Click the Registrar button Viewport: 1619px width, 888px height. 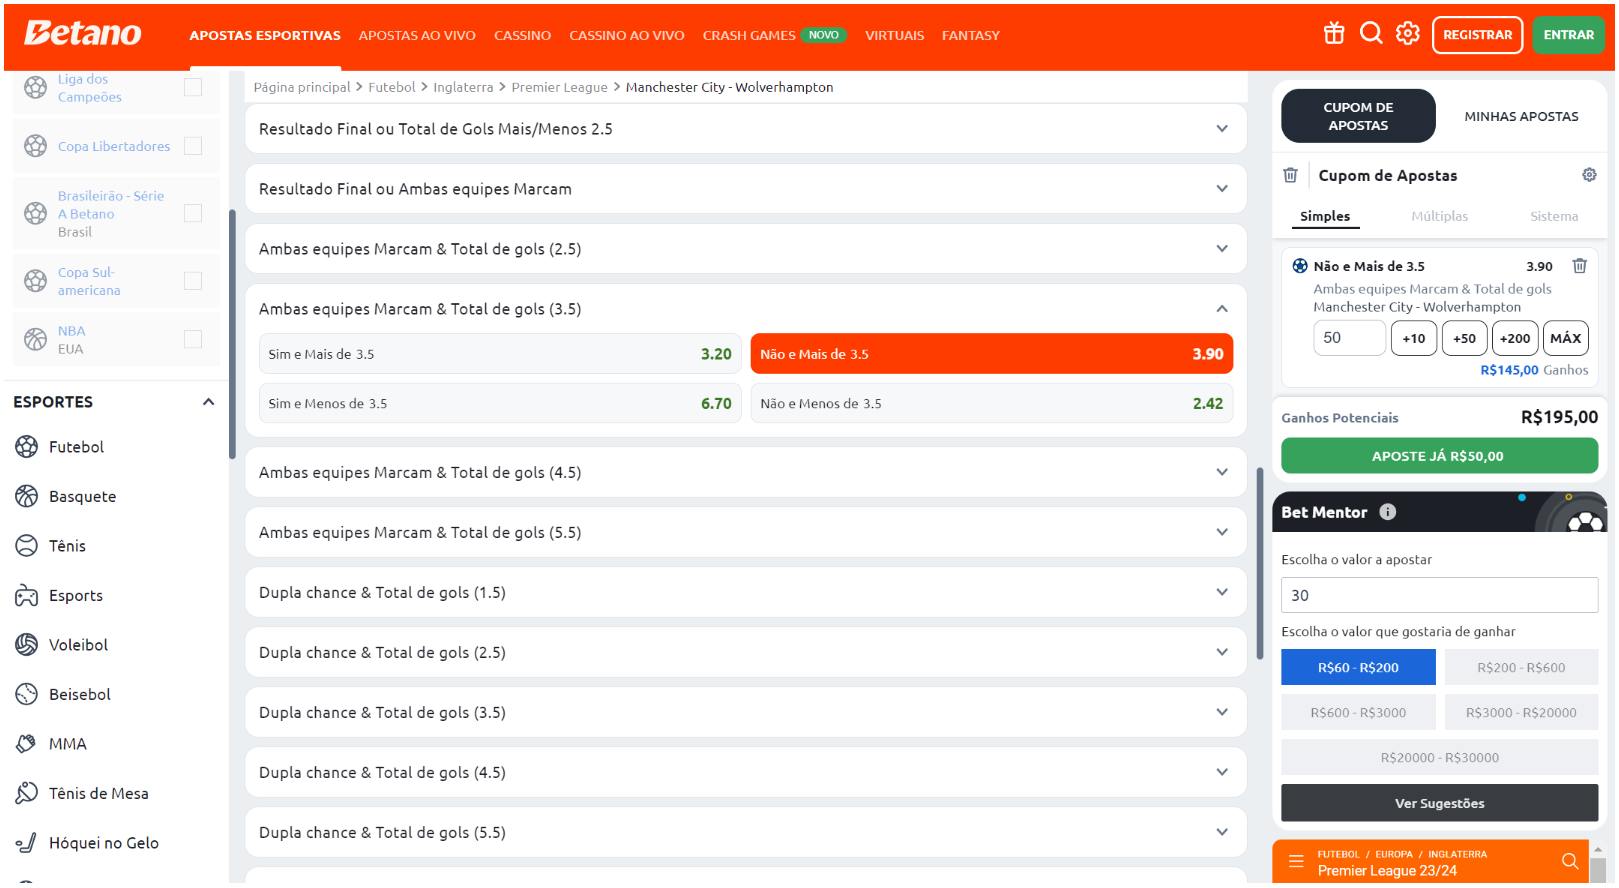coord(1477,35)
